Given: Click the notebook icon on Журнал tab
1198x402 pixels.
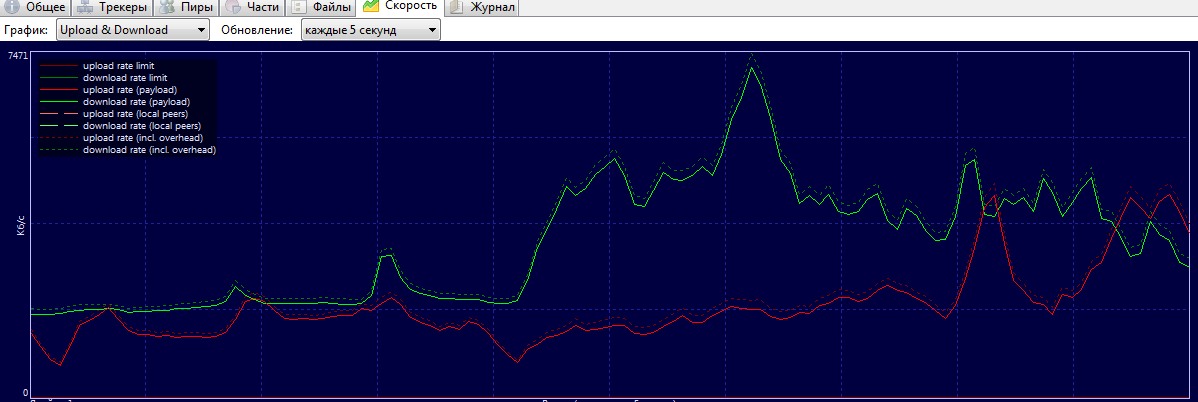Looking at the screenshot, I should 456,8.
